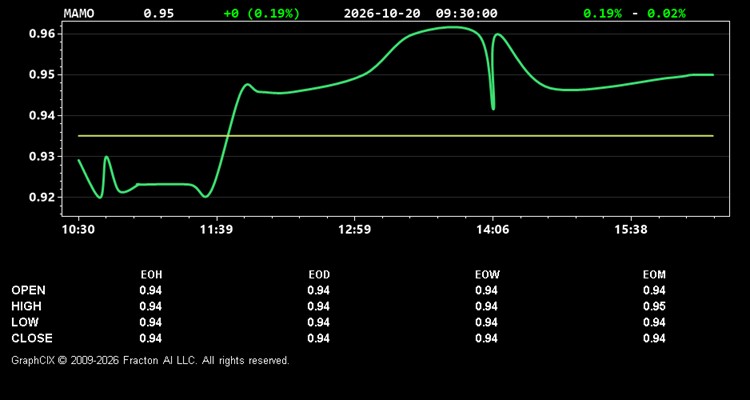Click the EOD CLOSE value 0.94
Image resolution: width=750 pixels, height=400 pixels.
tap(319, 338)
